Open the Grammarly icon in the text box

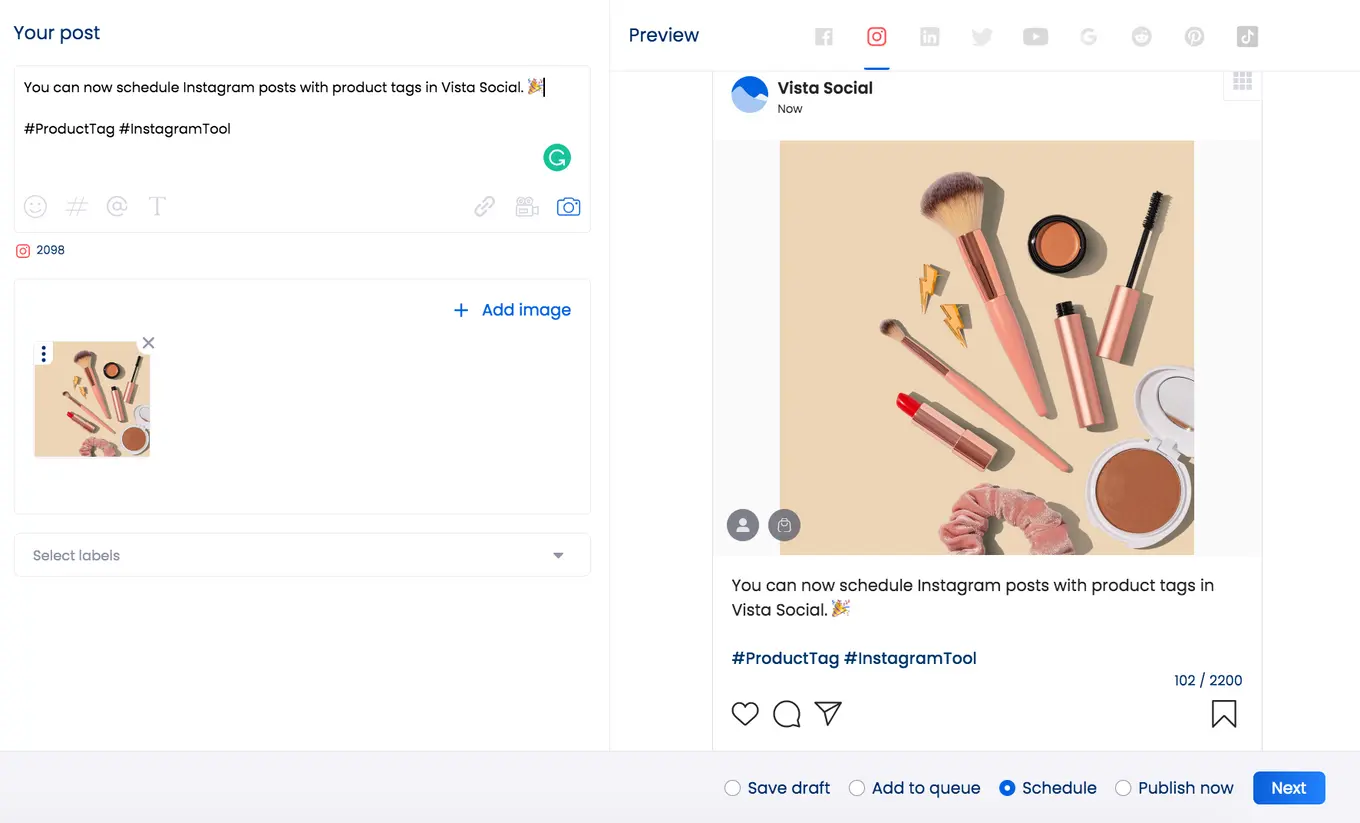(557, 157)
